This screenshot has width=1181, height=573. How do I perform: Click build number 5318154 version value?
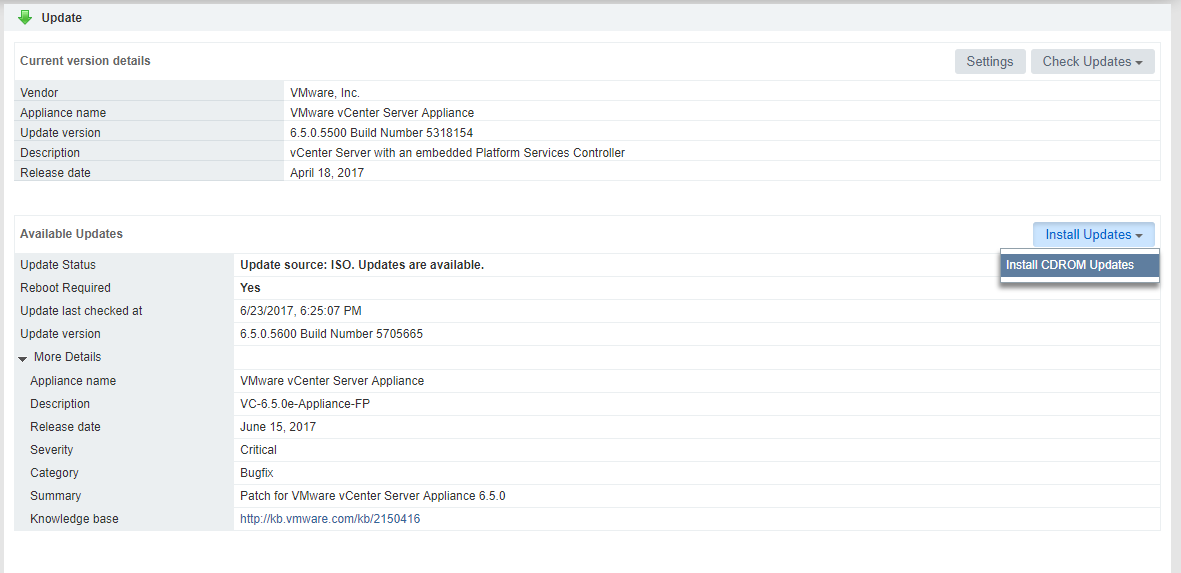tap(381, 133)
